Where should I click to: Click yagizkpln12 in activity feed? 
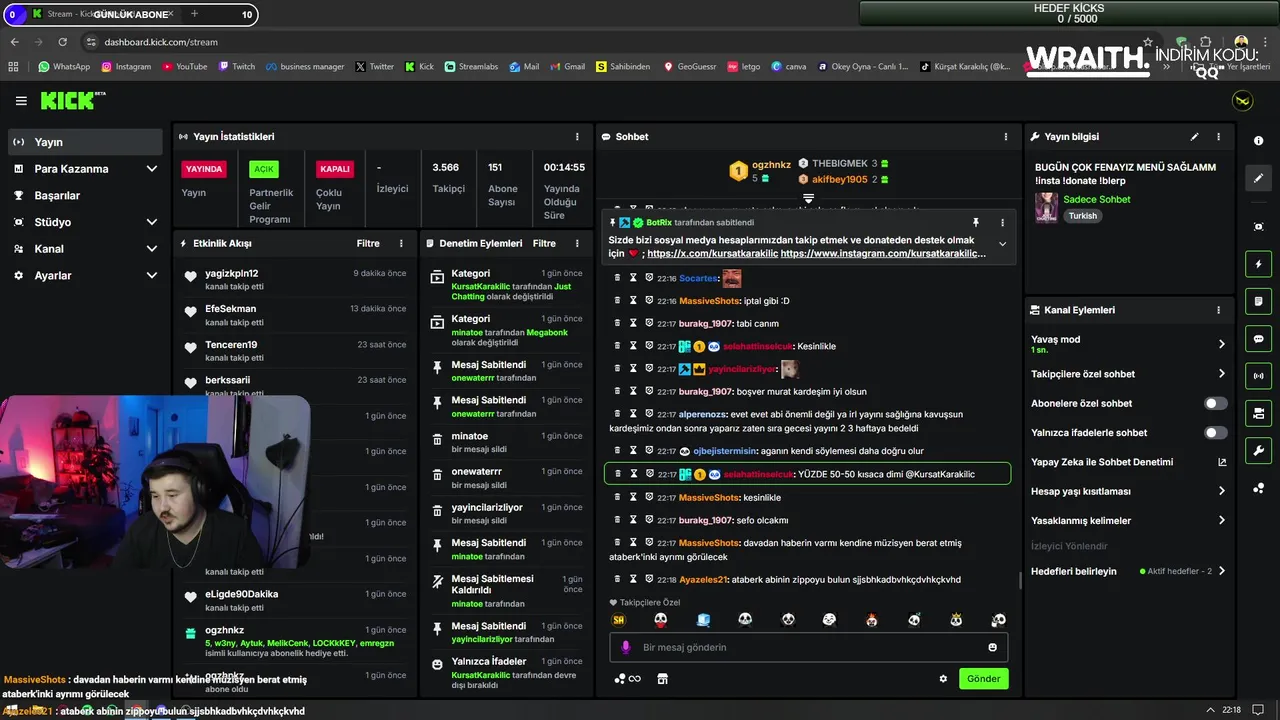[x=232, y=273]
